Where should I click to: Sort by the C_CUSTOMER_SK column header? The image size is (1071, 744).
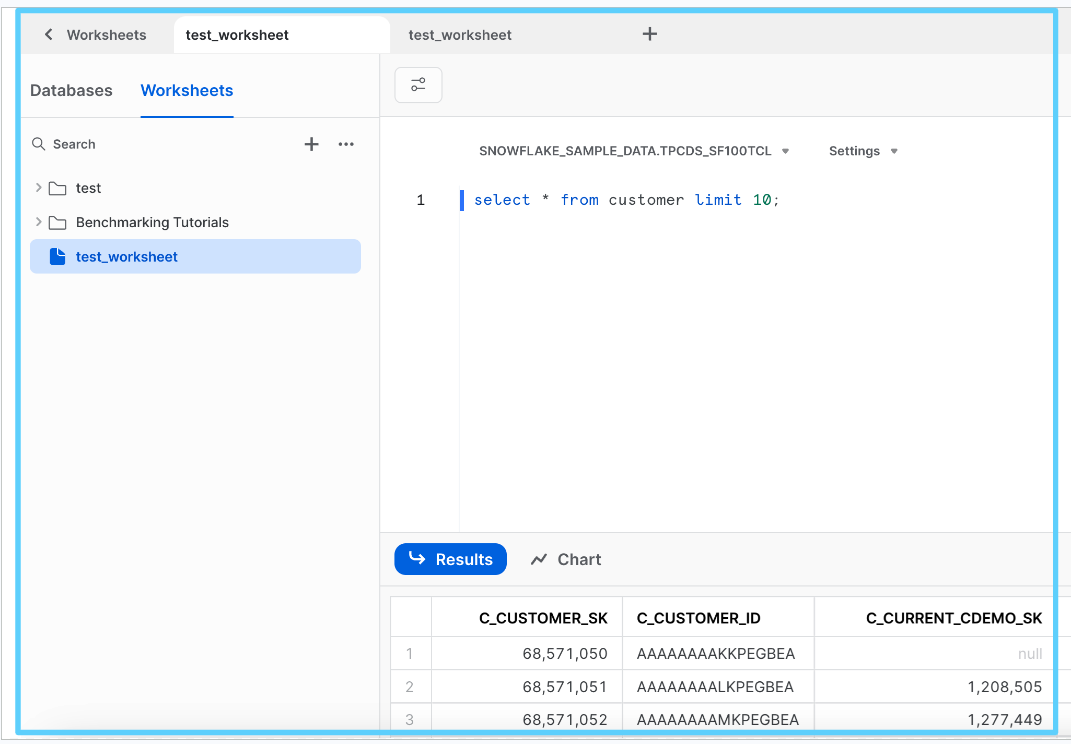[543, 618]
